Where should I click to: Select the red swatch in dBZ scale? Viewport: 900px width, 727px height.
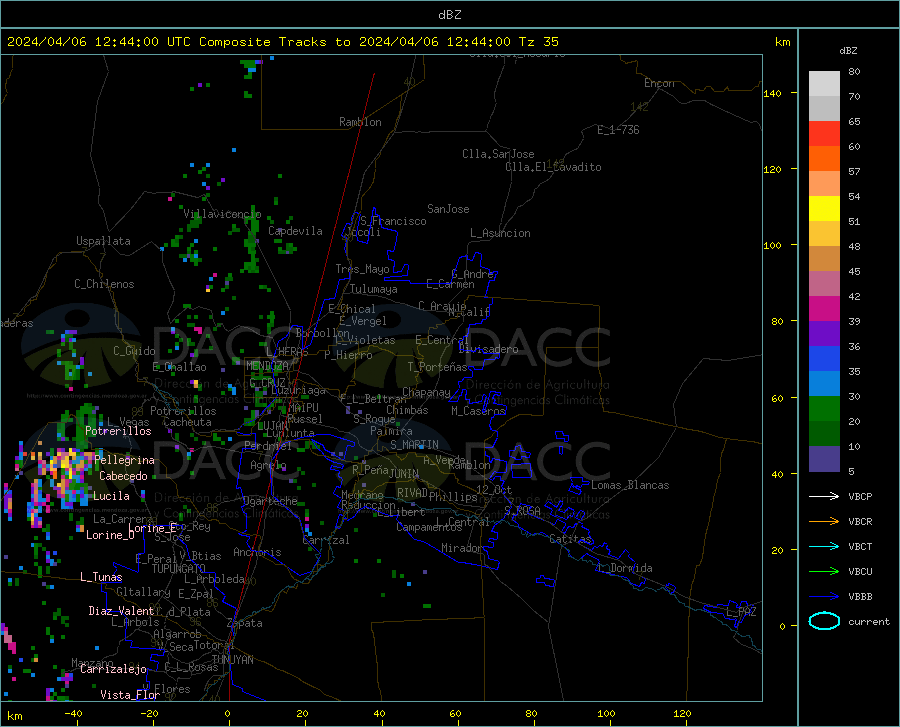click(824, 134)
